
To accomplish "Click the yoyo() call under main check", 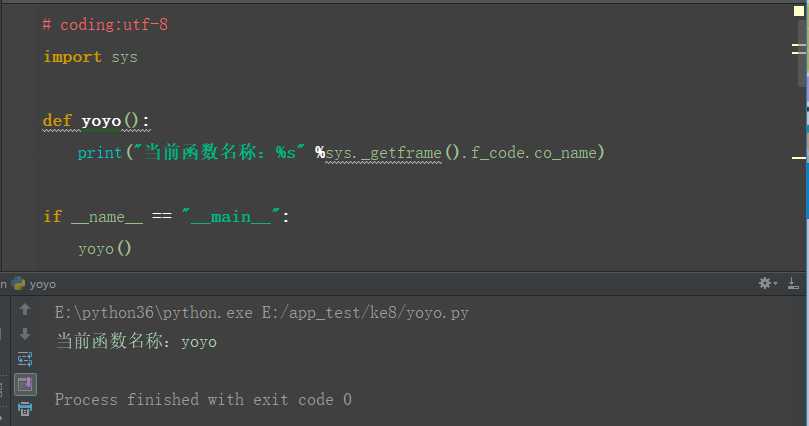I will [x=105, y=248].
